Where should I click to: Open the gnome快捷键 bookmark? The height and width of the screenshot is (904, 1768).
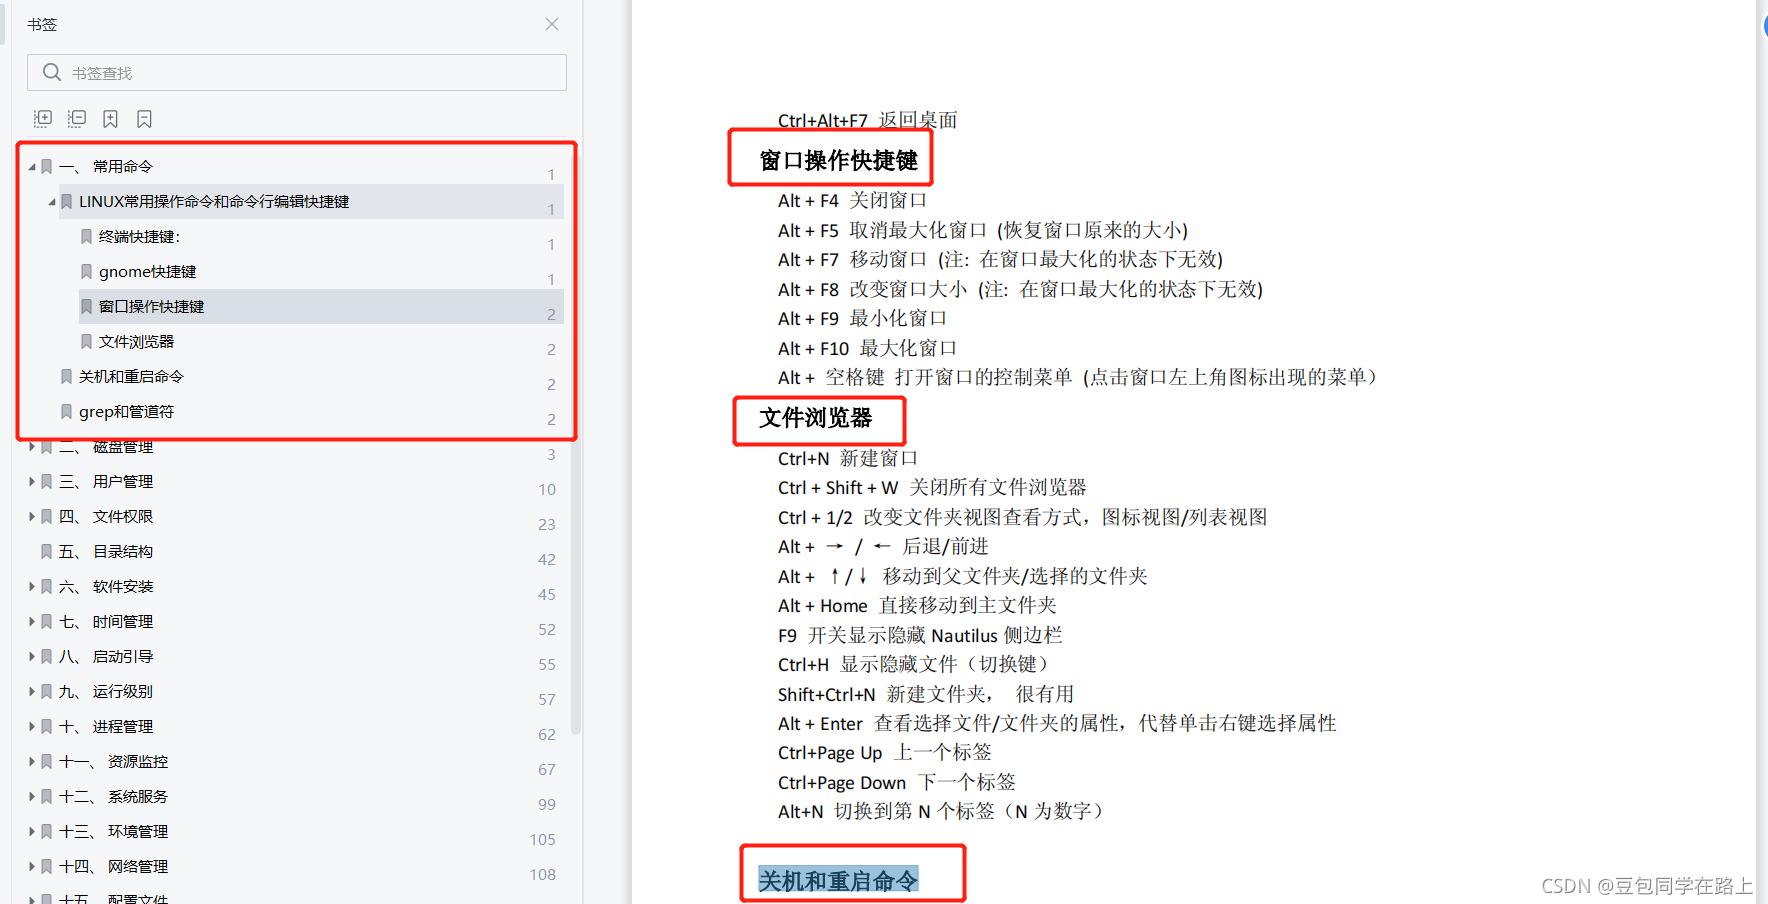(x=147, y=271)
